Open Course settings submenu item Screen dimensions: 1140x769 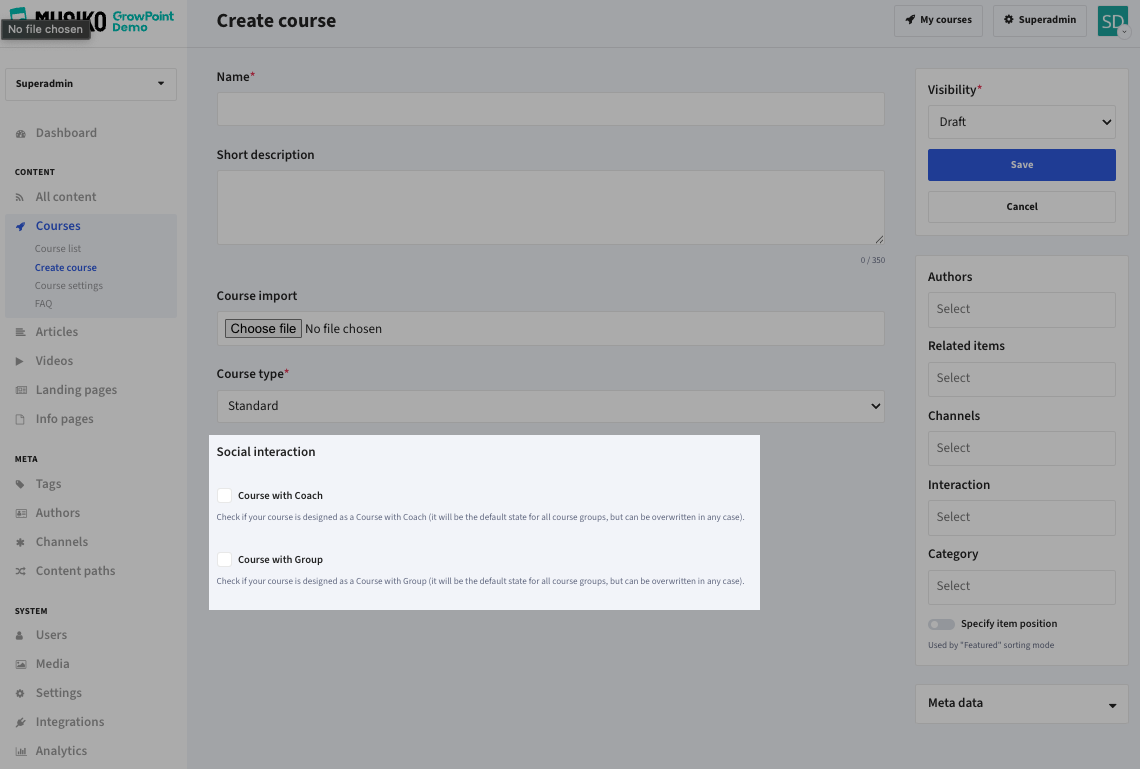pyautogui.click(x=68, y=286)
